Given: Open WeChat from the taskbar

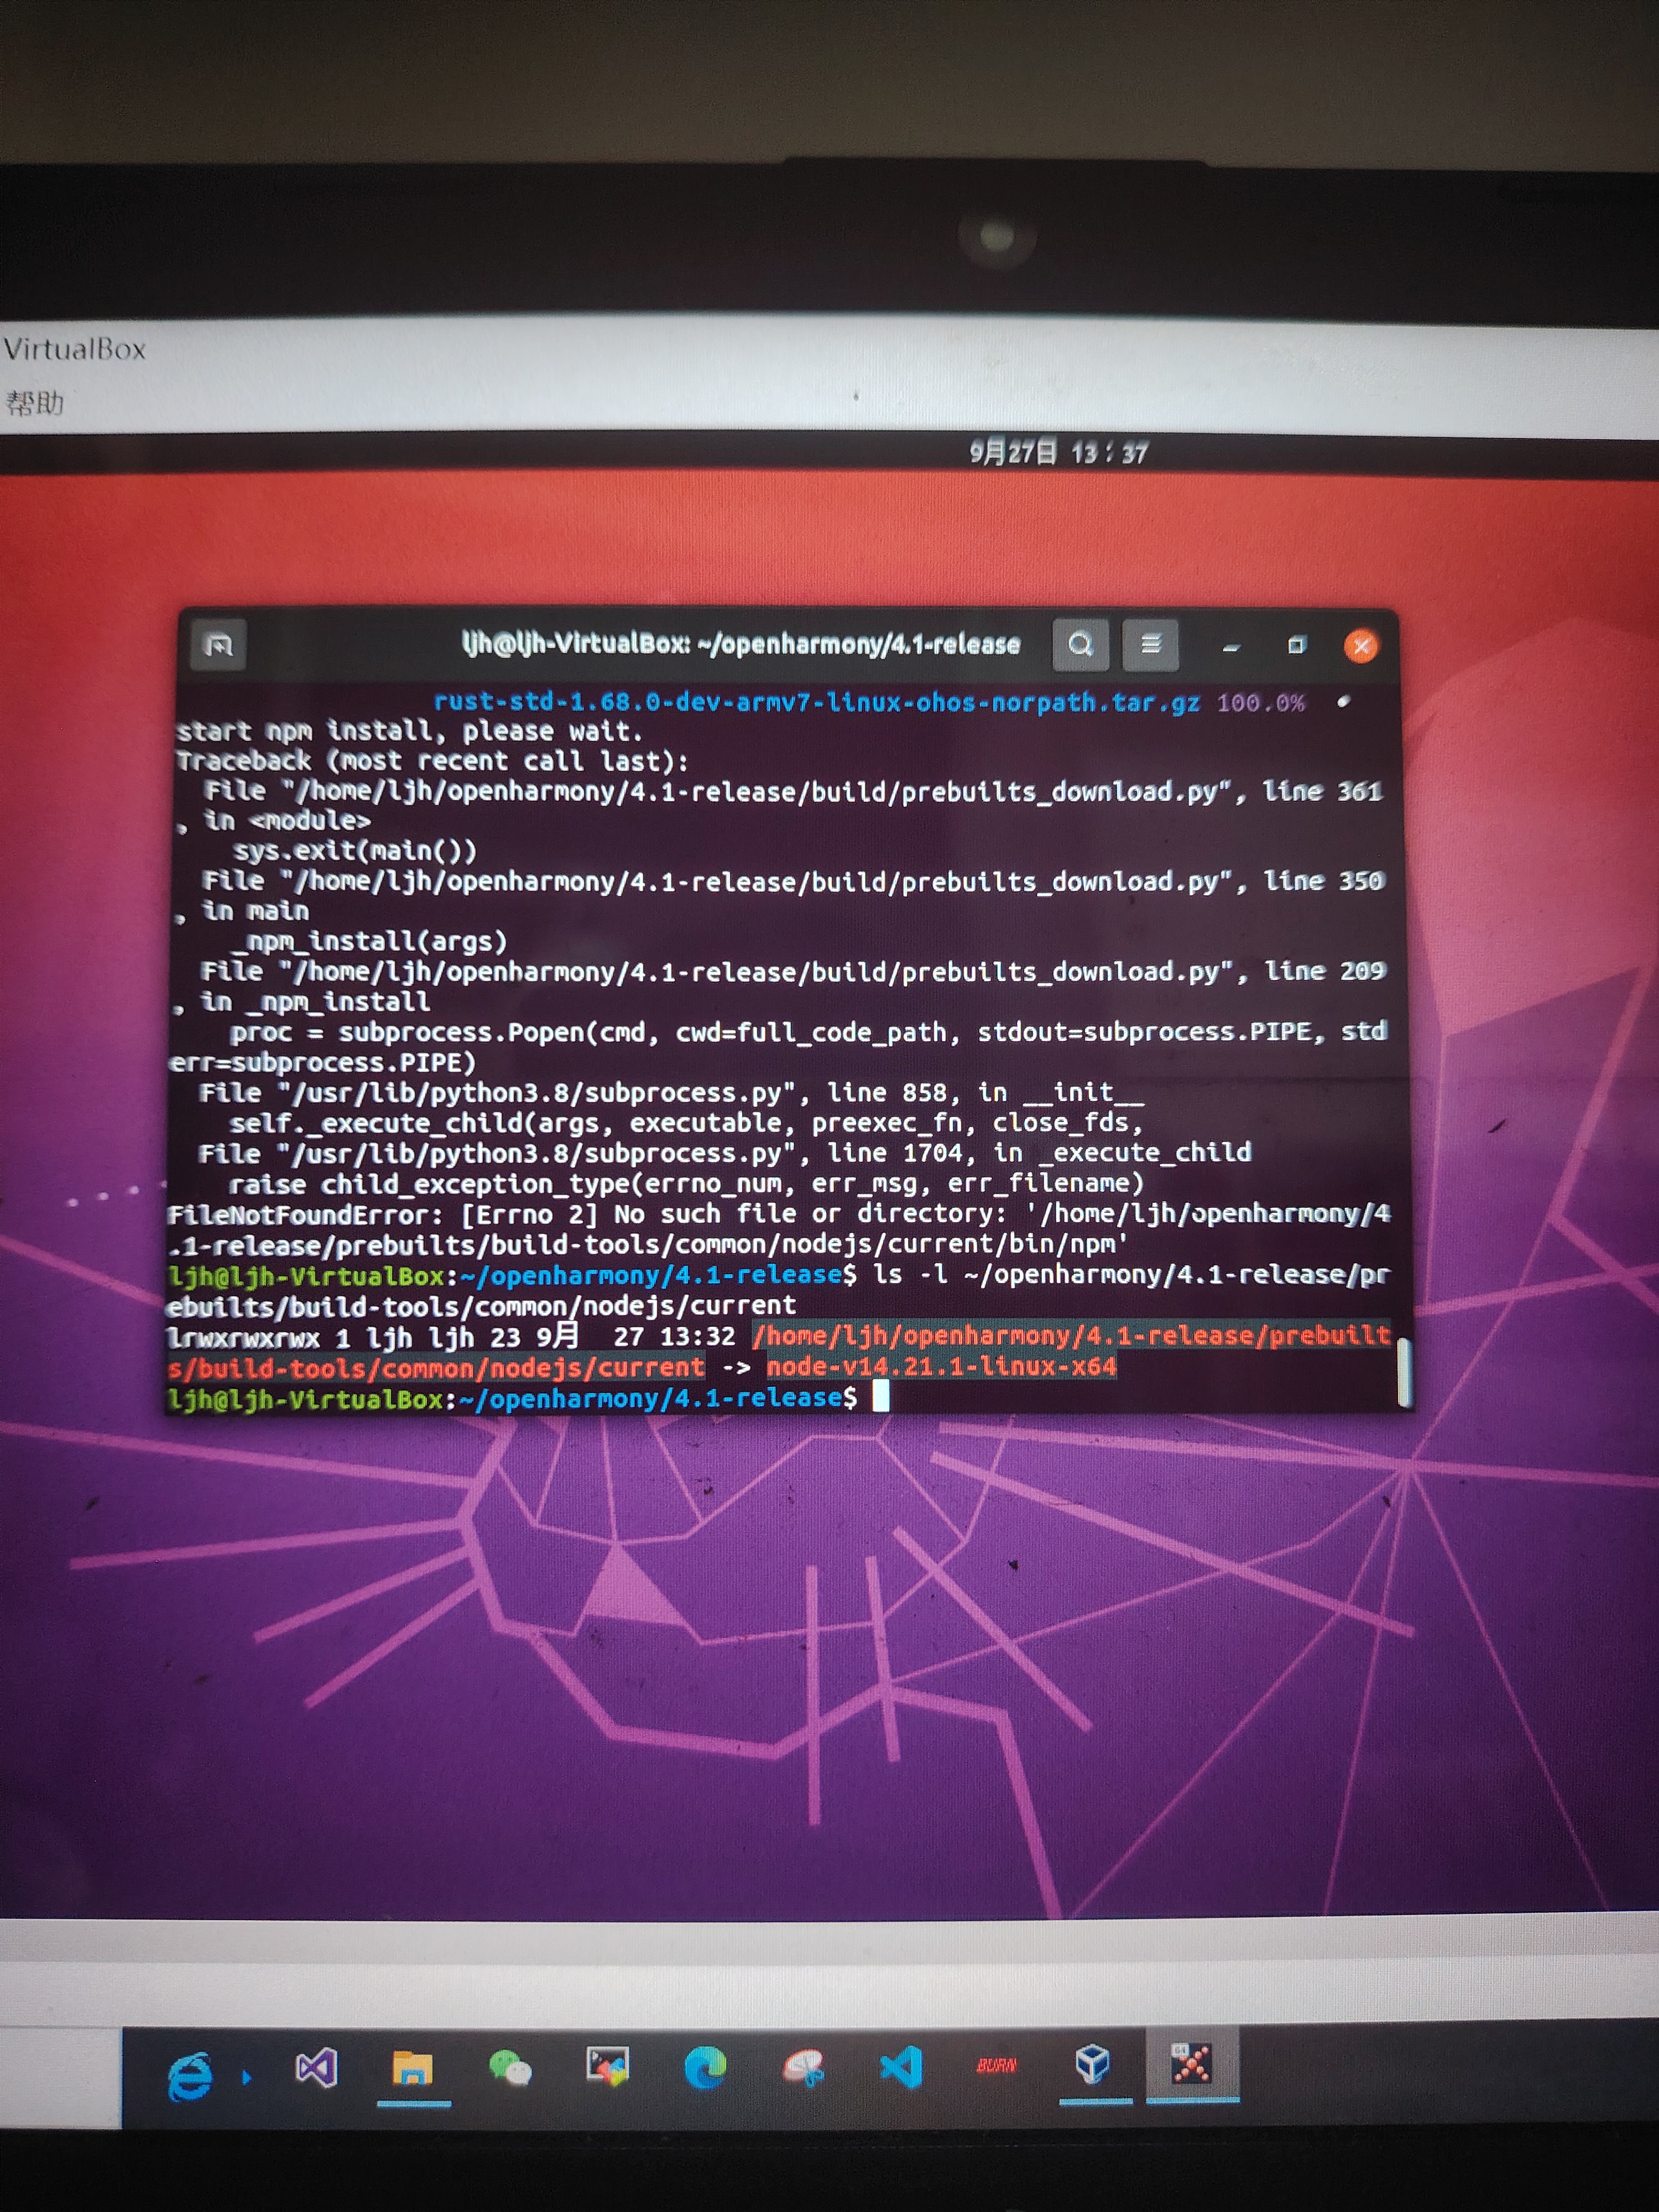Looking at the screenshot, I should point(510,2067).
